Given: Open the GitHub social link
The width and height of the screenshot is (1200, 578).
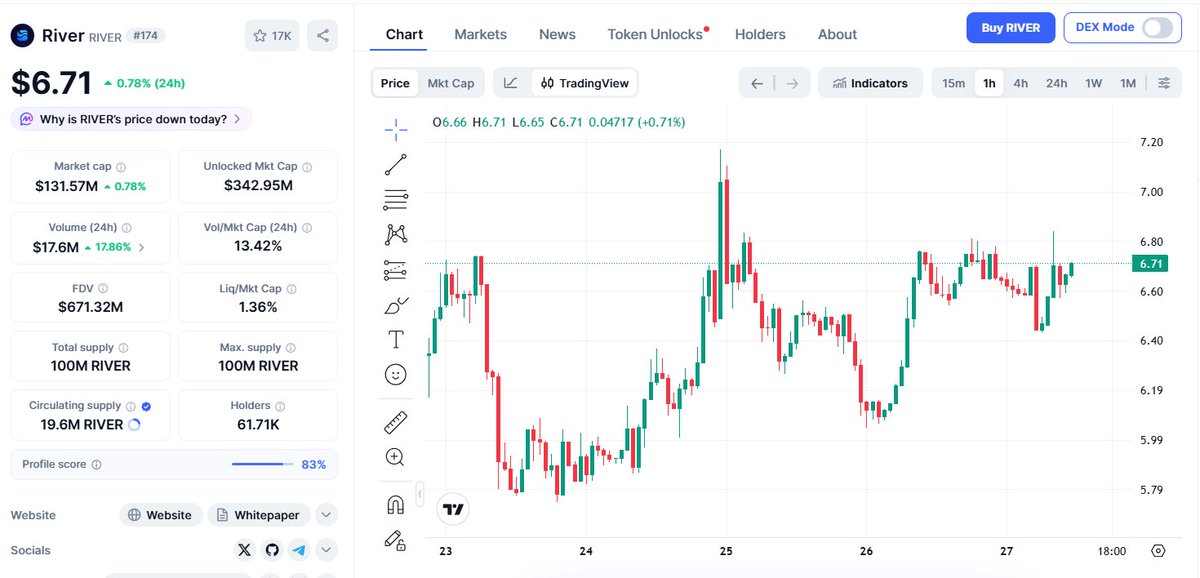Looking at the screenshot, I should (x=272, y=550).
